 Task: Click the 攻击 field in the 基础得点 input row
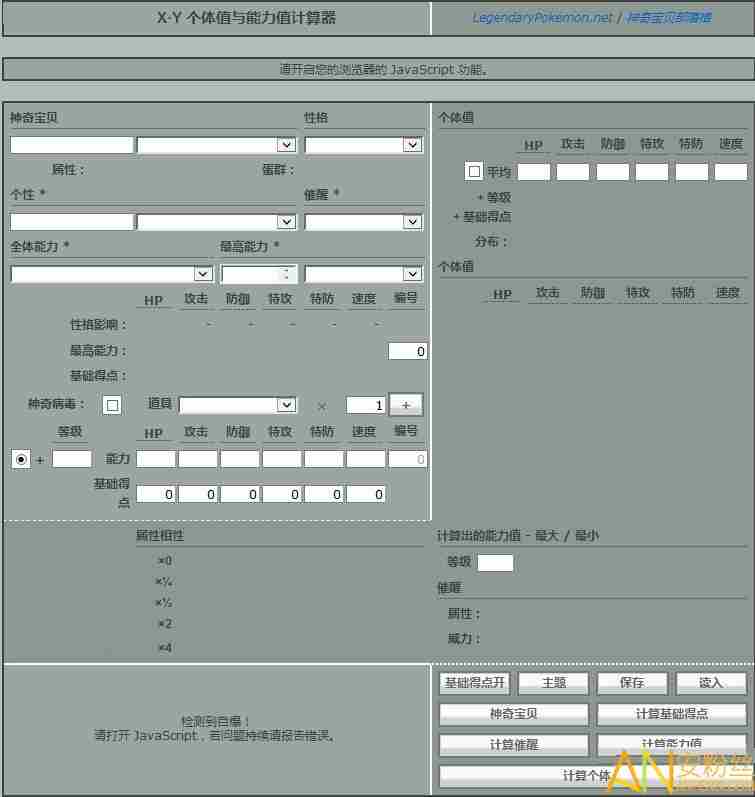pyautogui.click(x=198, y=494)
